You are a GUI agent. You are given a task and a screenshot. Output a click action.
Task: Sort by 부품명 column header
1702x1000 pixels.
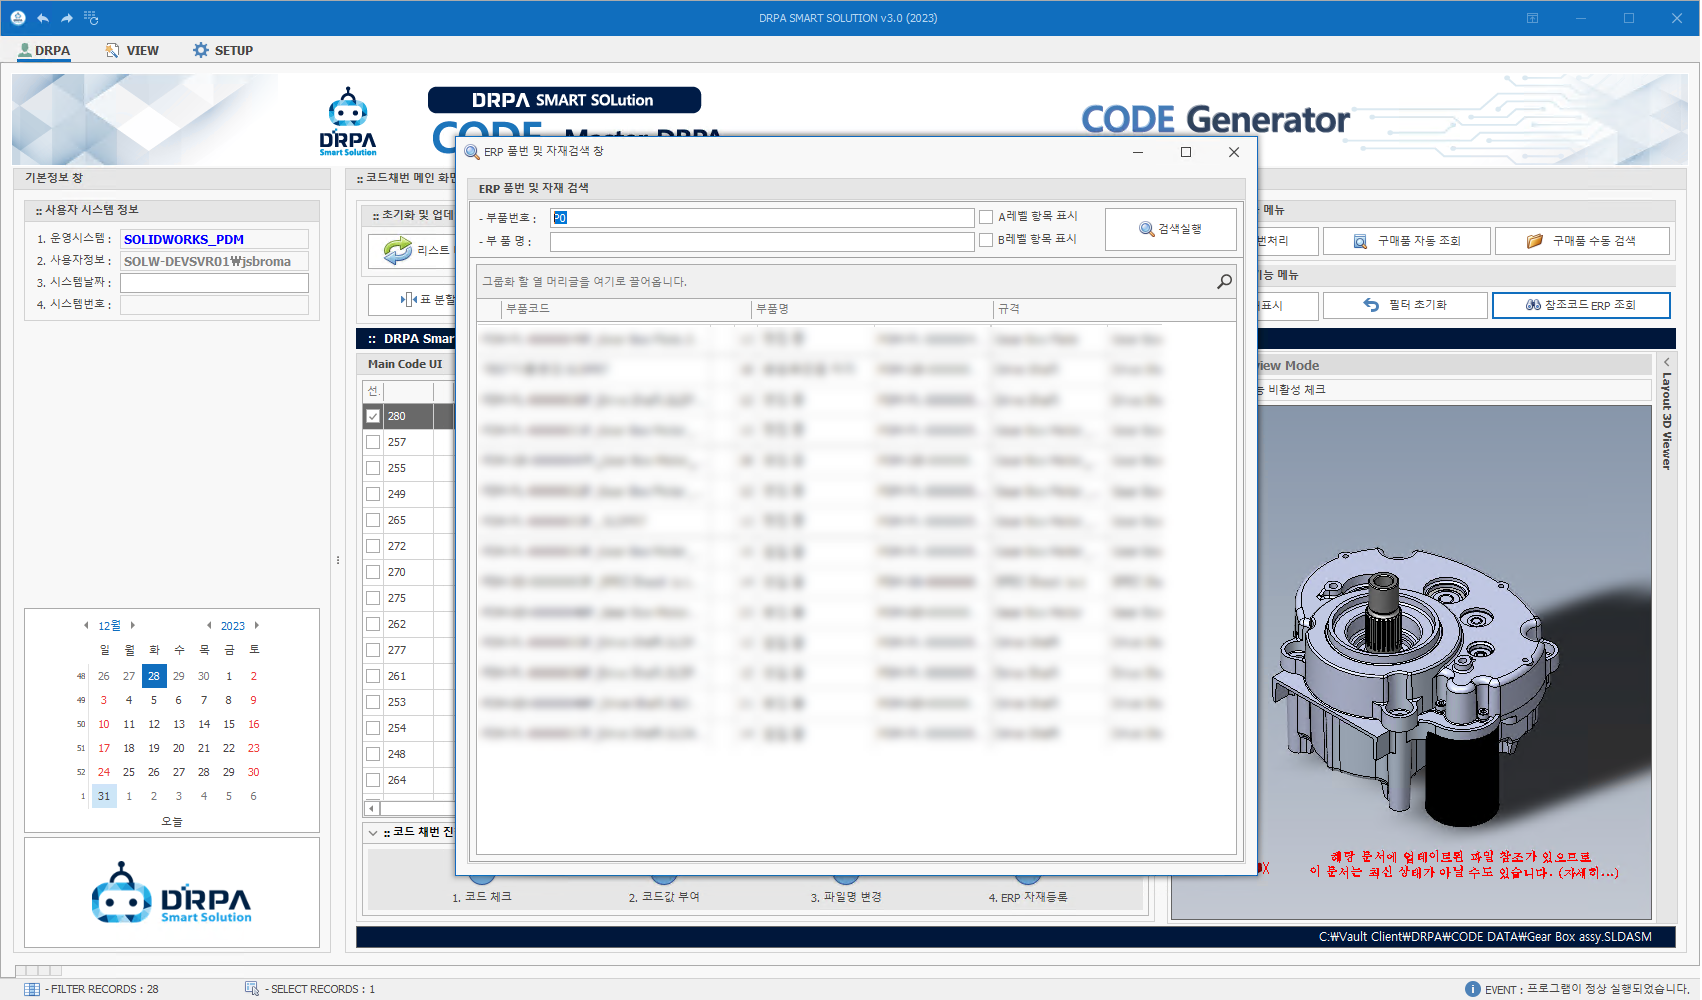872,309
